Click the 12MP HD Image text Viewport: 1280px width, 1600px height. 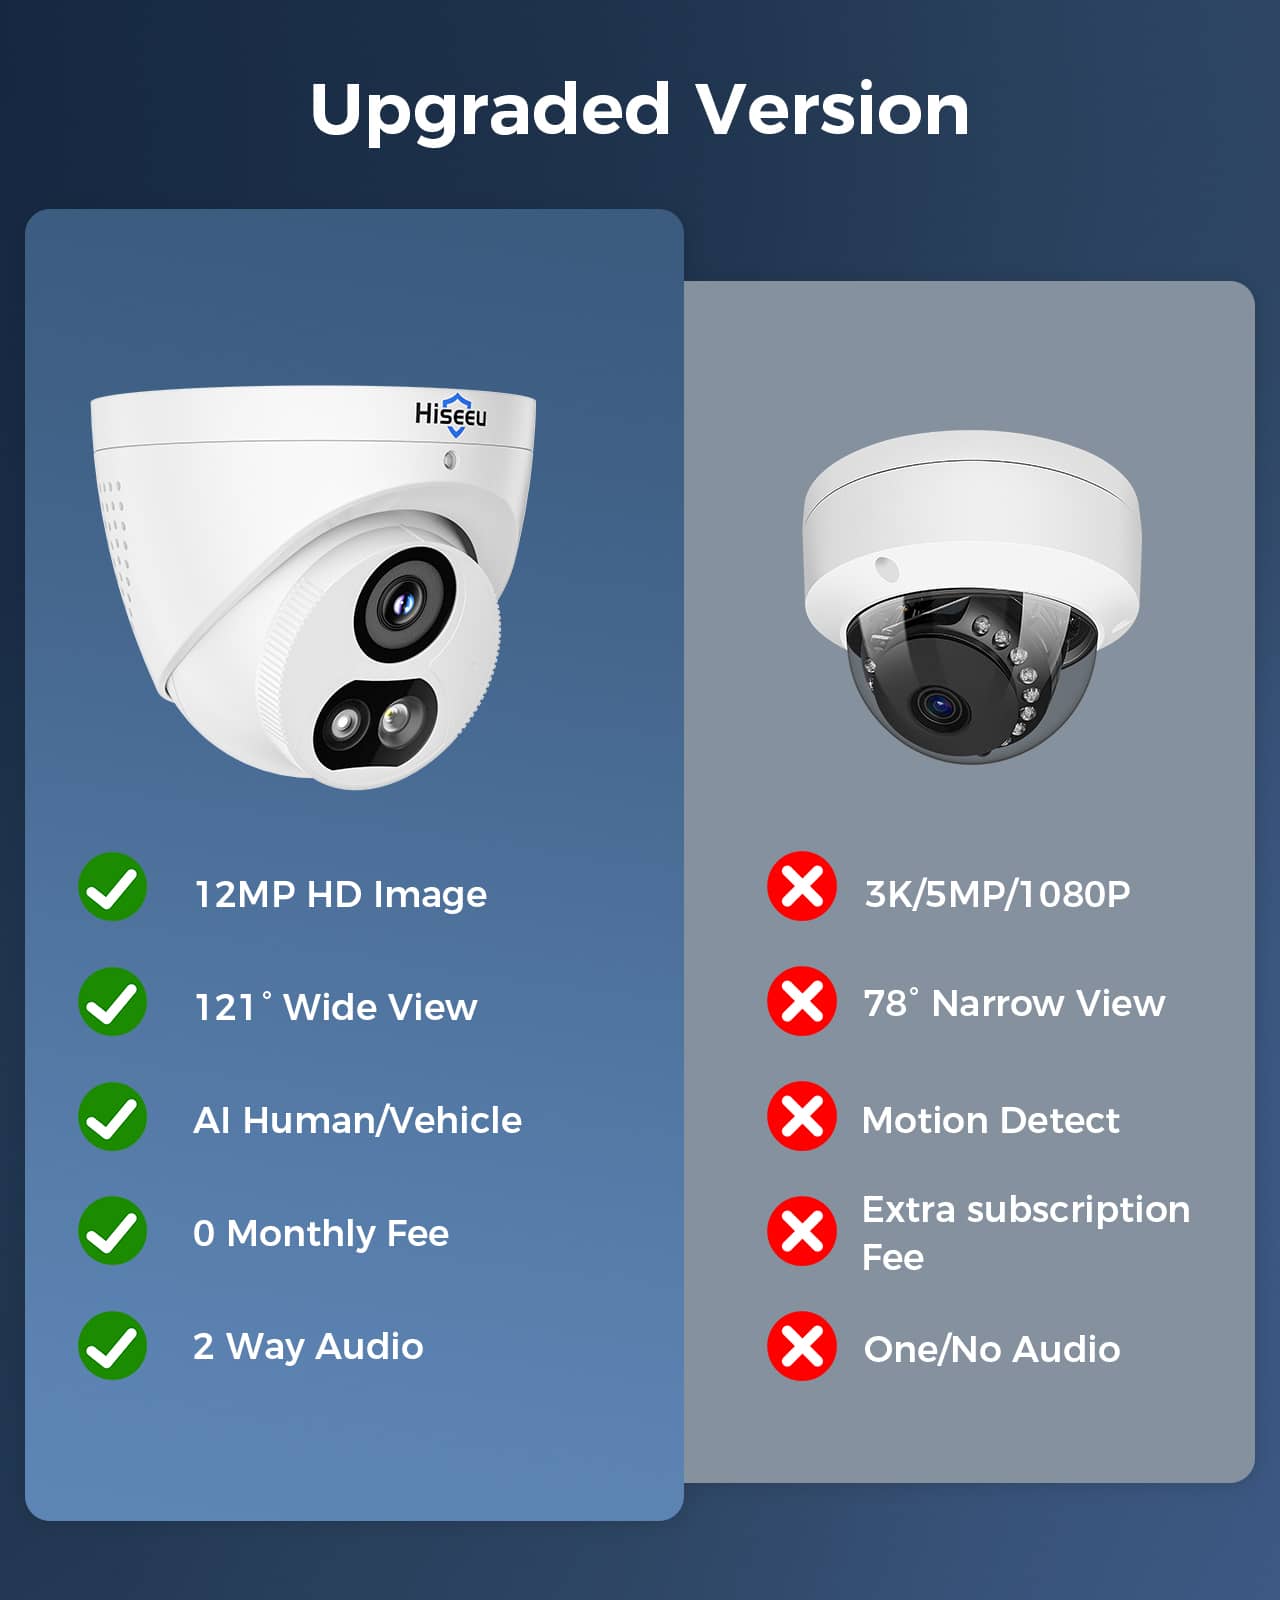pyautogui.click(x=341, y=895)
